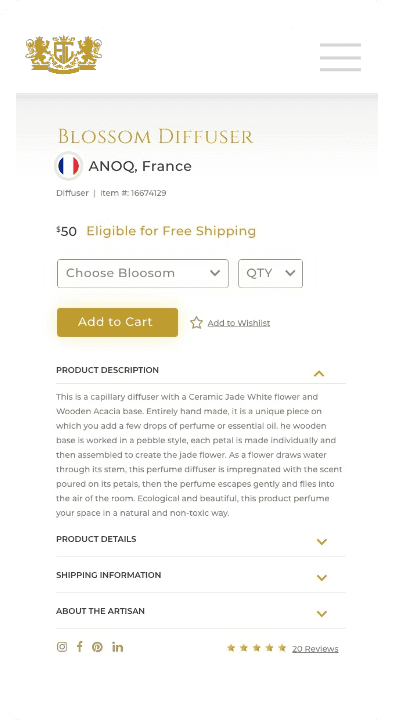Screen dimensions: 394x720
Task: Click the Eligible for Free Shipping text
Action: [x=171, y=231]
